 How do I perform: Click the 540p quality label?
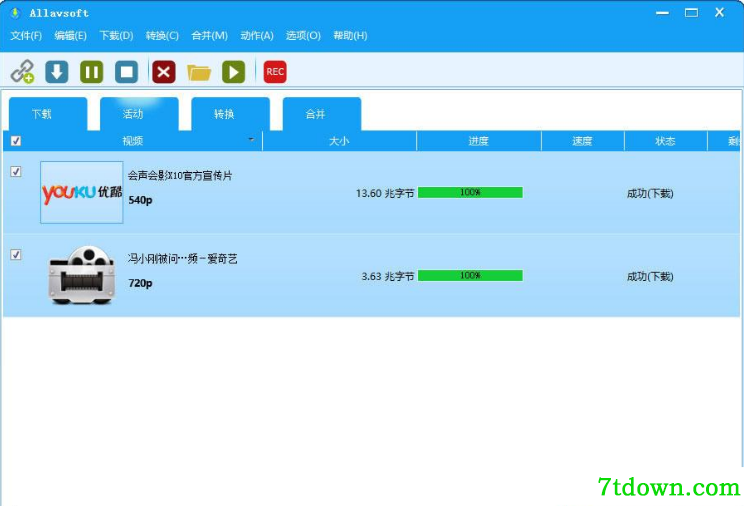(140, 200)
